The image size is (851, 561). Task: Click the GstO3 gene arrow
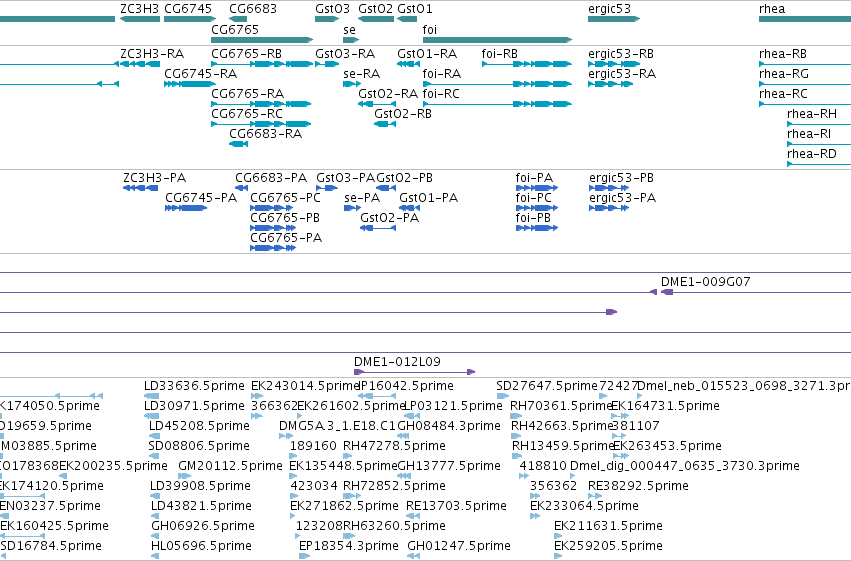coord(327,19)
